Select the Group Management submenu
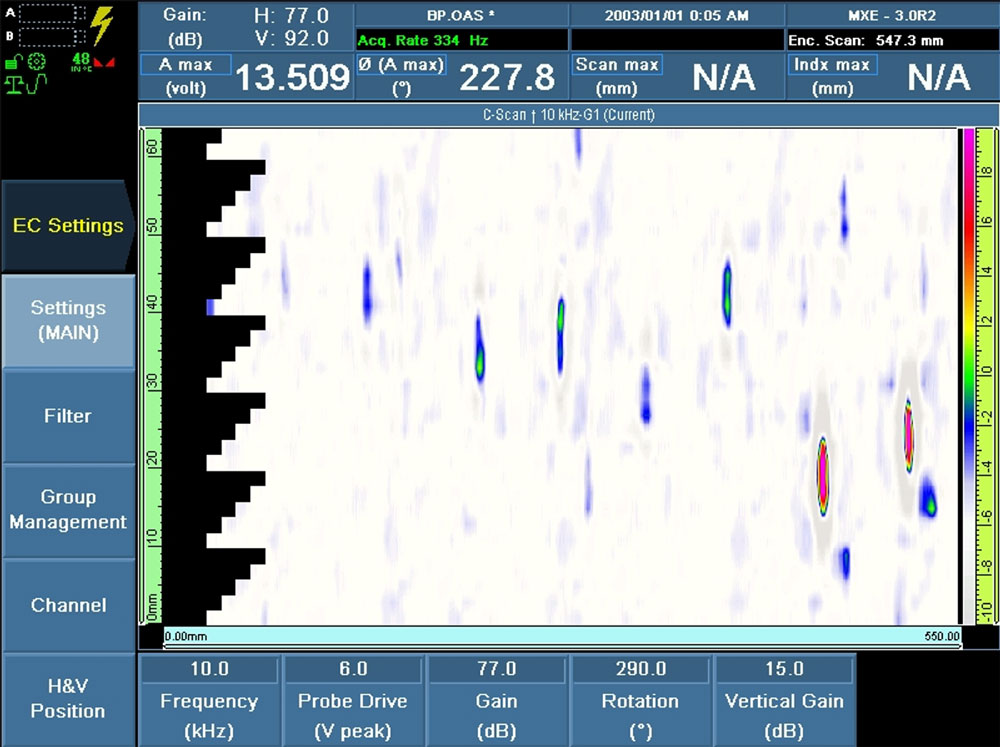The image size is (1000, 747). coord(67,509)
